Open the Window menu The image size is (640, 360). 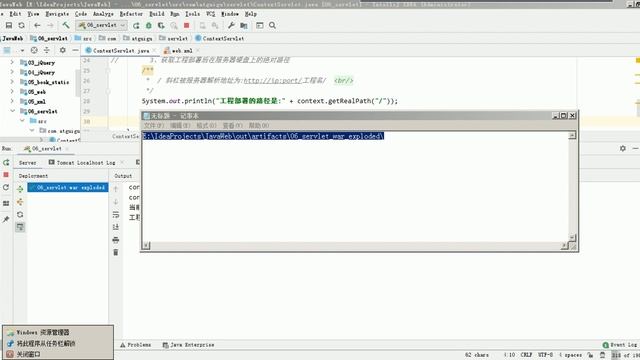point(230,13)
